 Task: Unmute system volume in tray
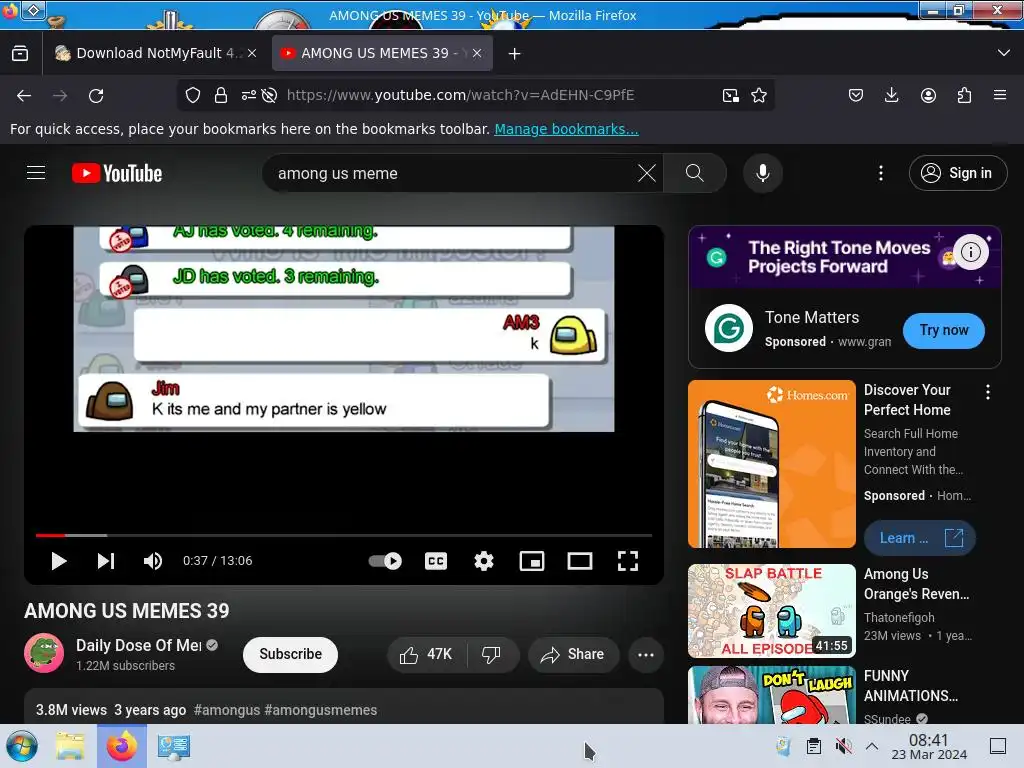[x=844, y=746]
